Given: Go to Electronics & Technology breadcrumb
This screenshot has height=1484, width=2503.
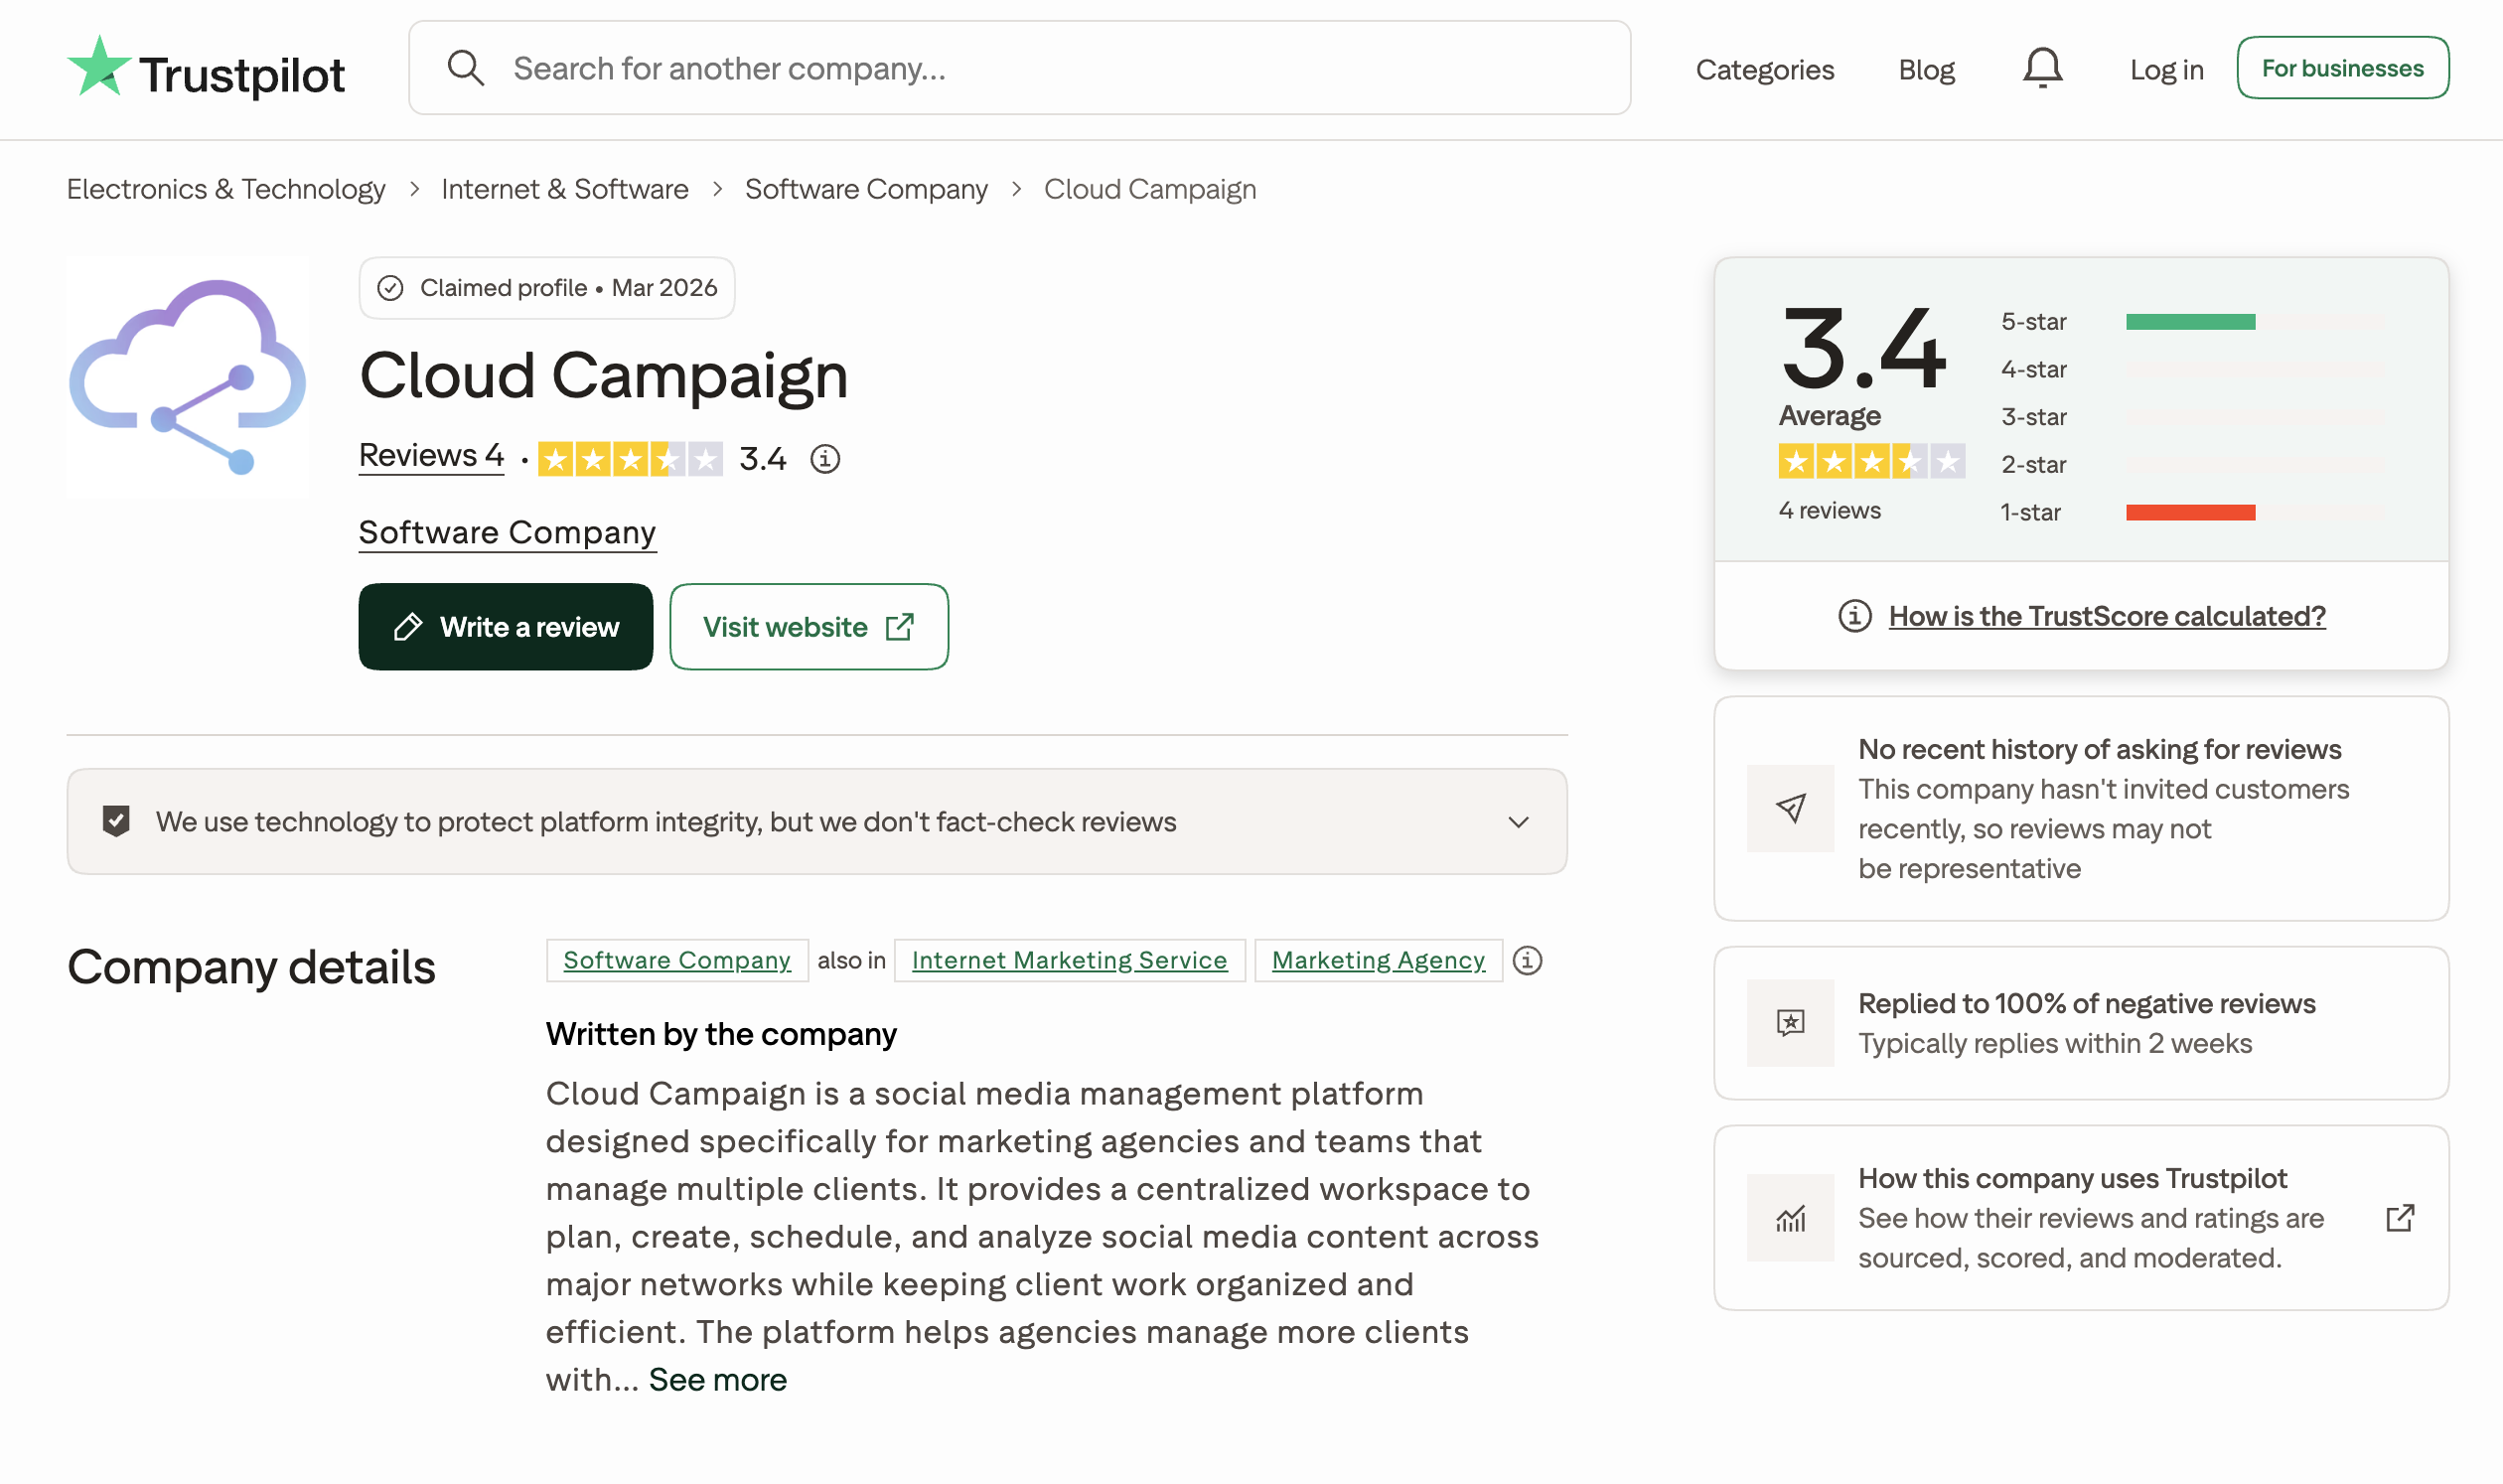Looking at the screenshot, I should point(226,189).
